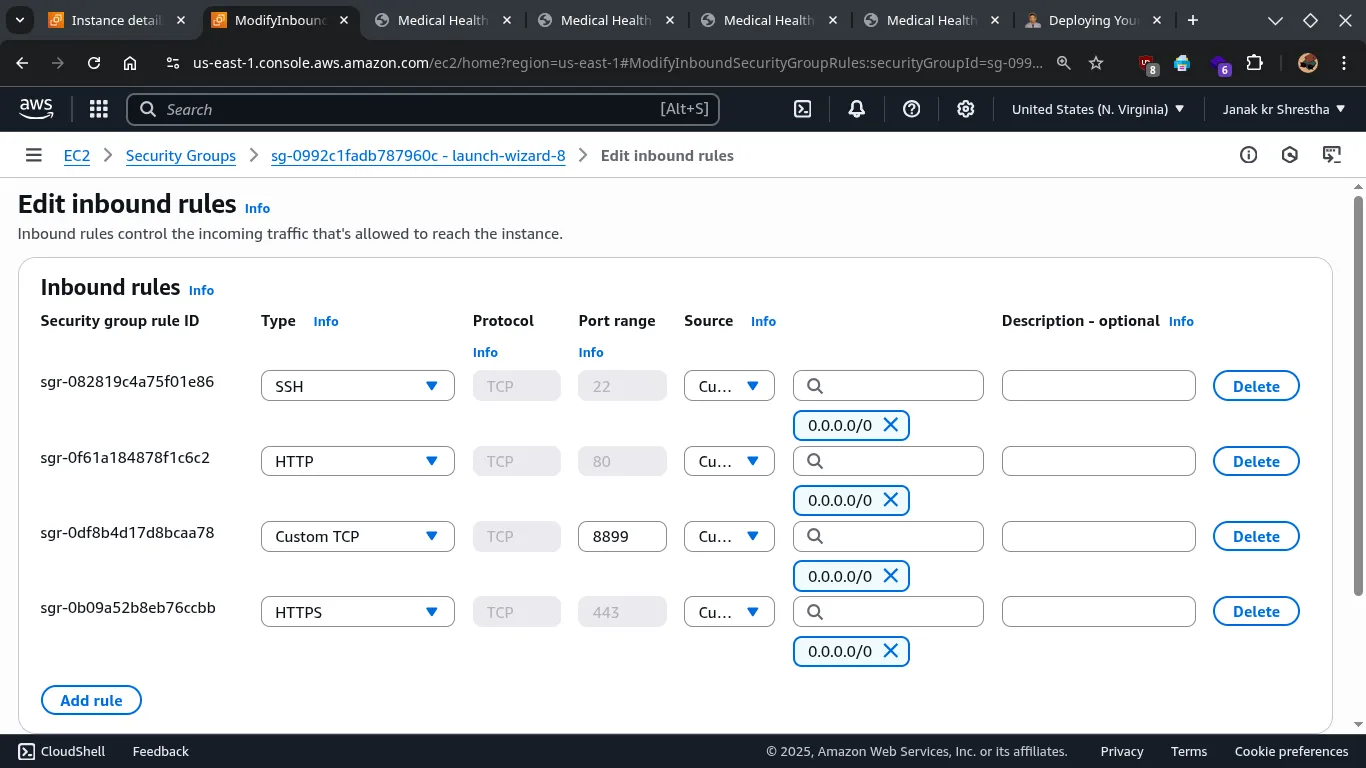This screenshot has width=1366, height=768.
Task: Click the port range field showing 8899
Action: pyautogui.click(x=622, y=536)
